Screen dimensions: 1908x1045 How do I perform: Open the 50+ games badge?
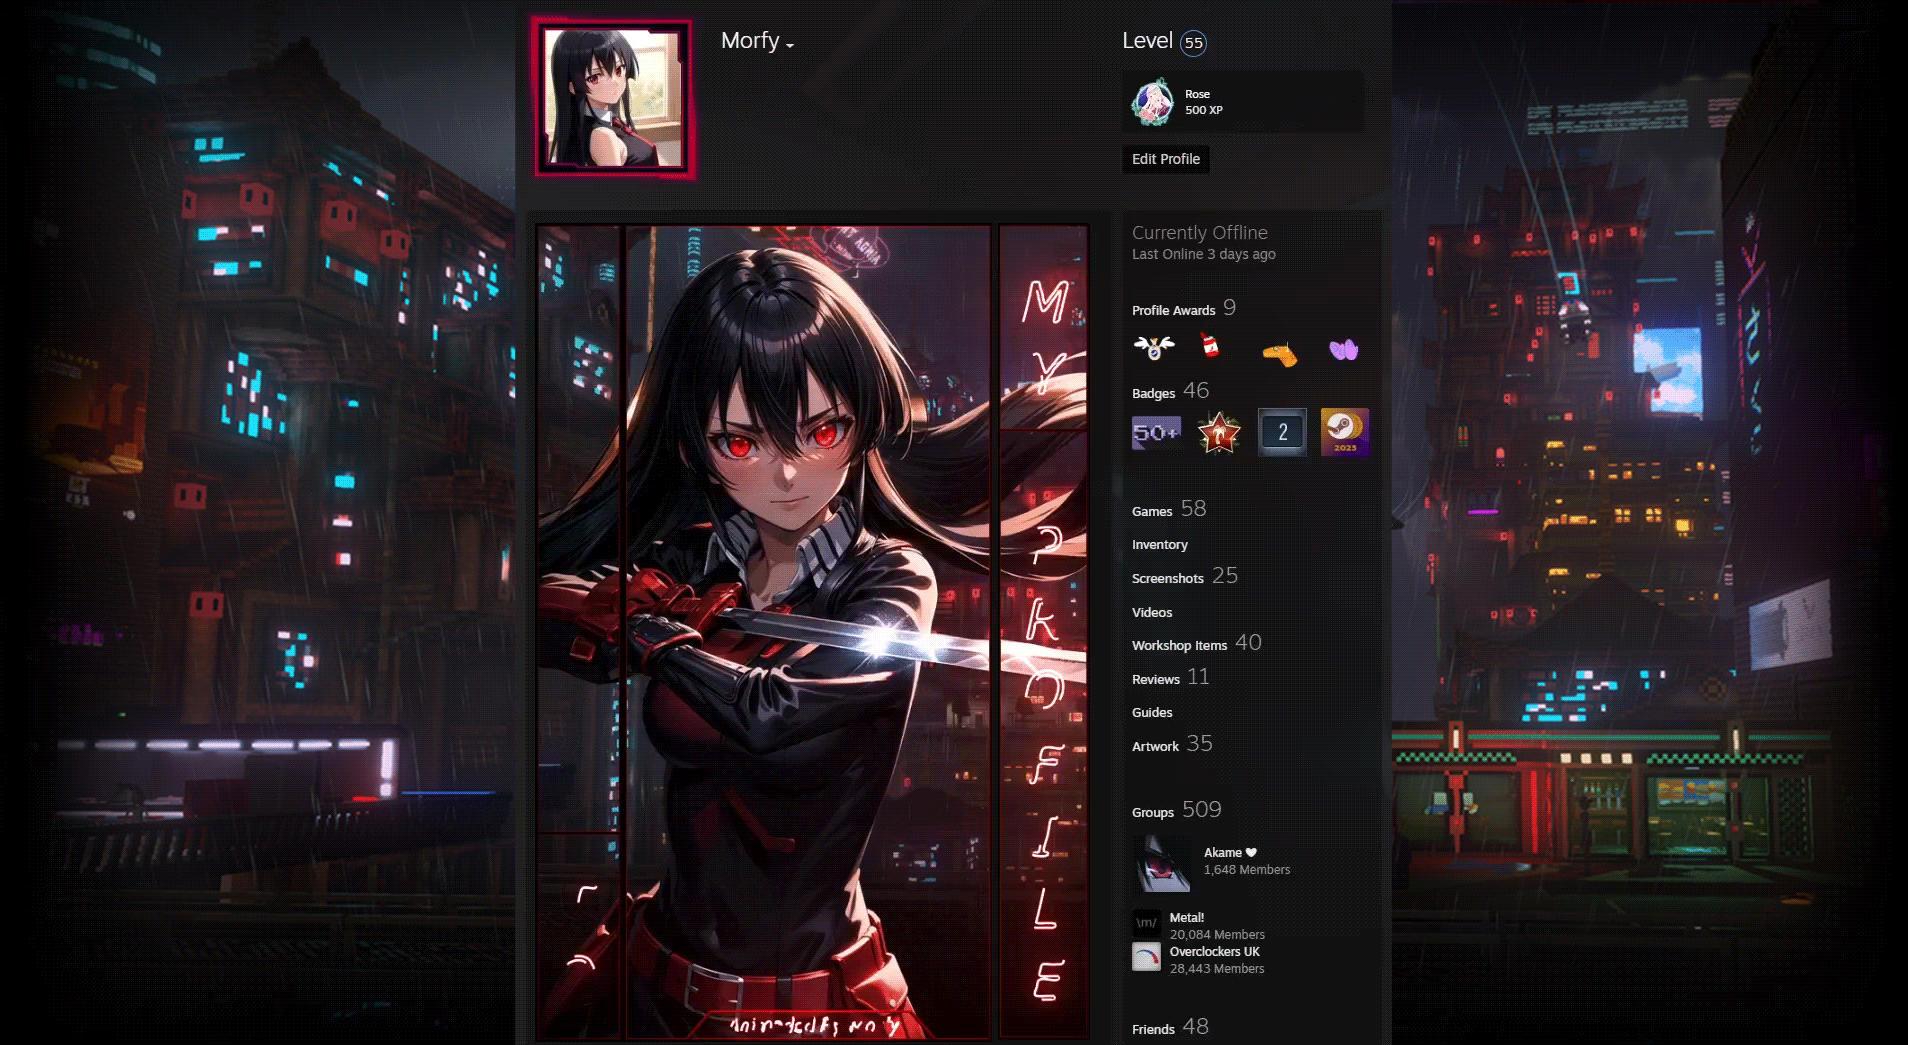pyautogui.click(x=1156, y=432)
